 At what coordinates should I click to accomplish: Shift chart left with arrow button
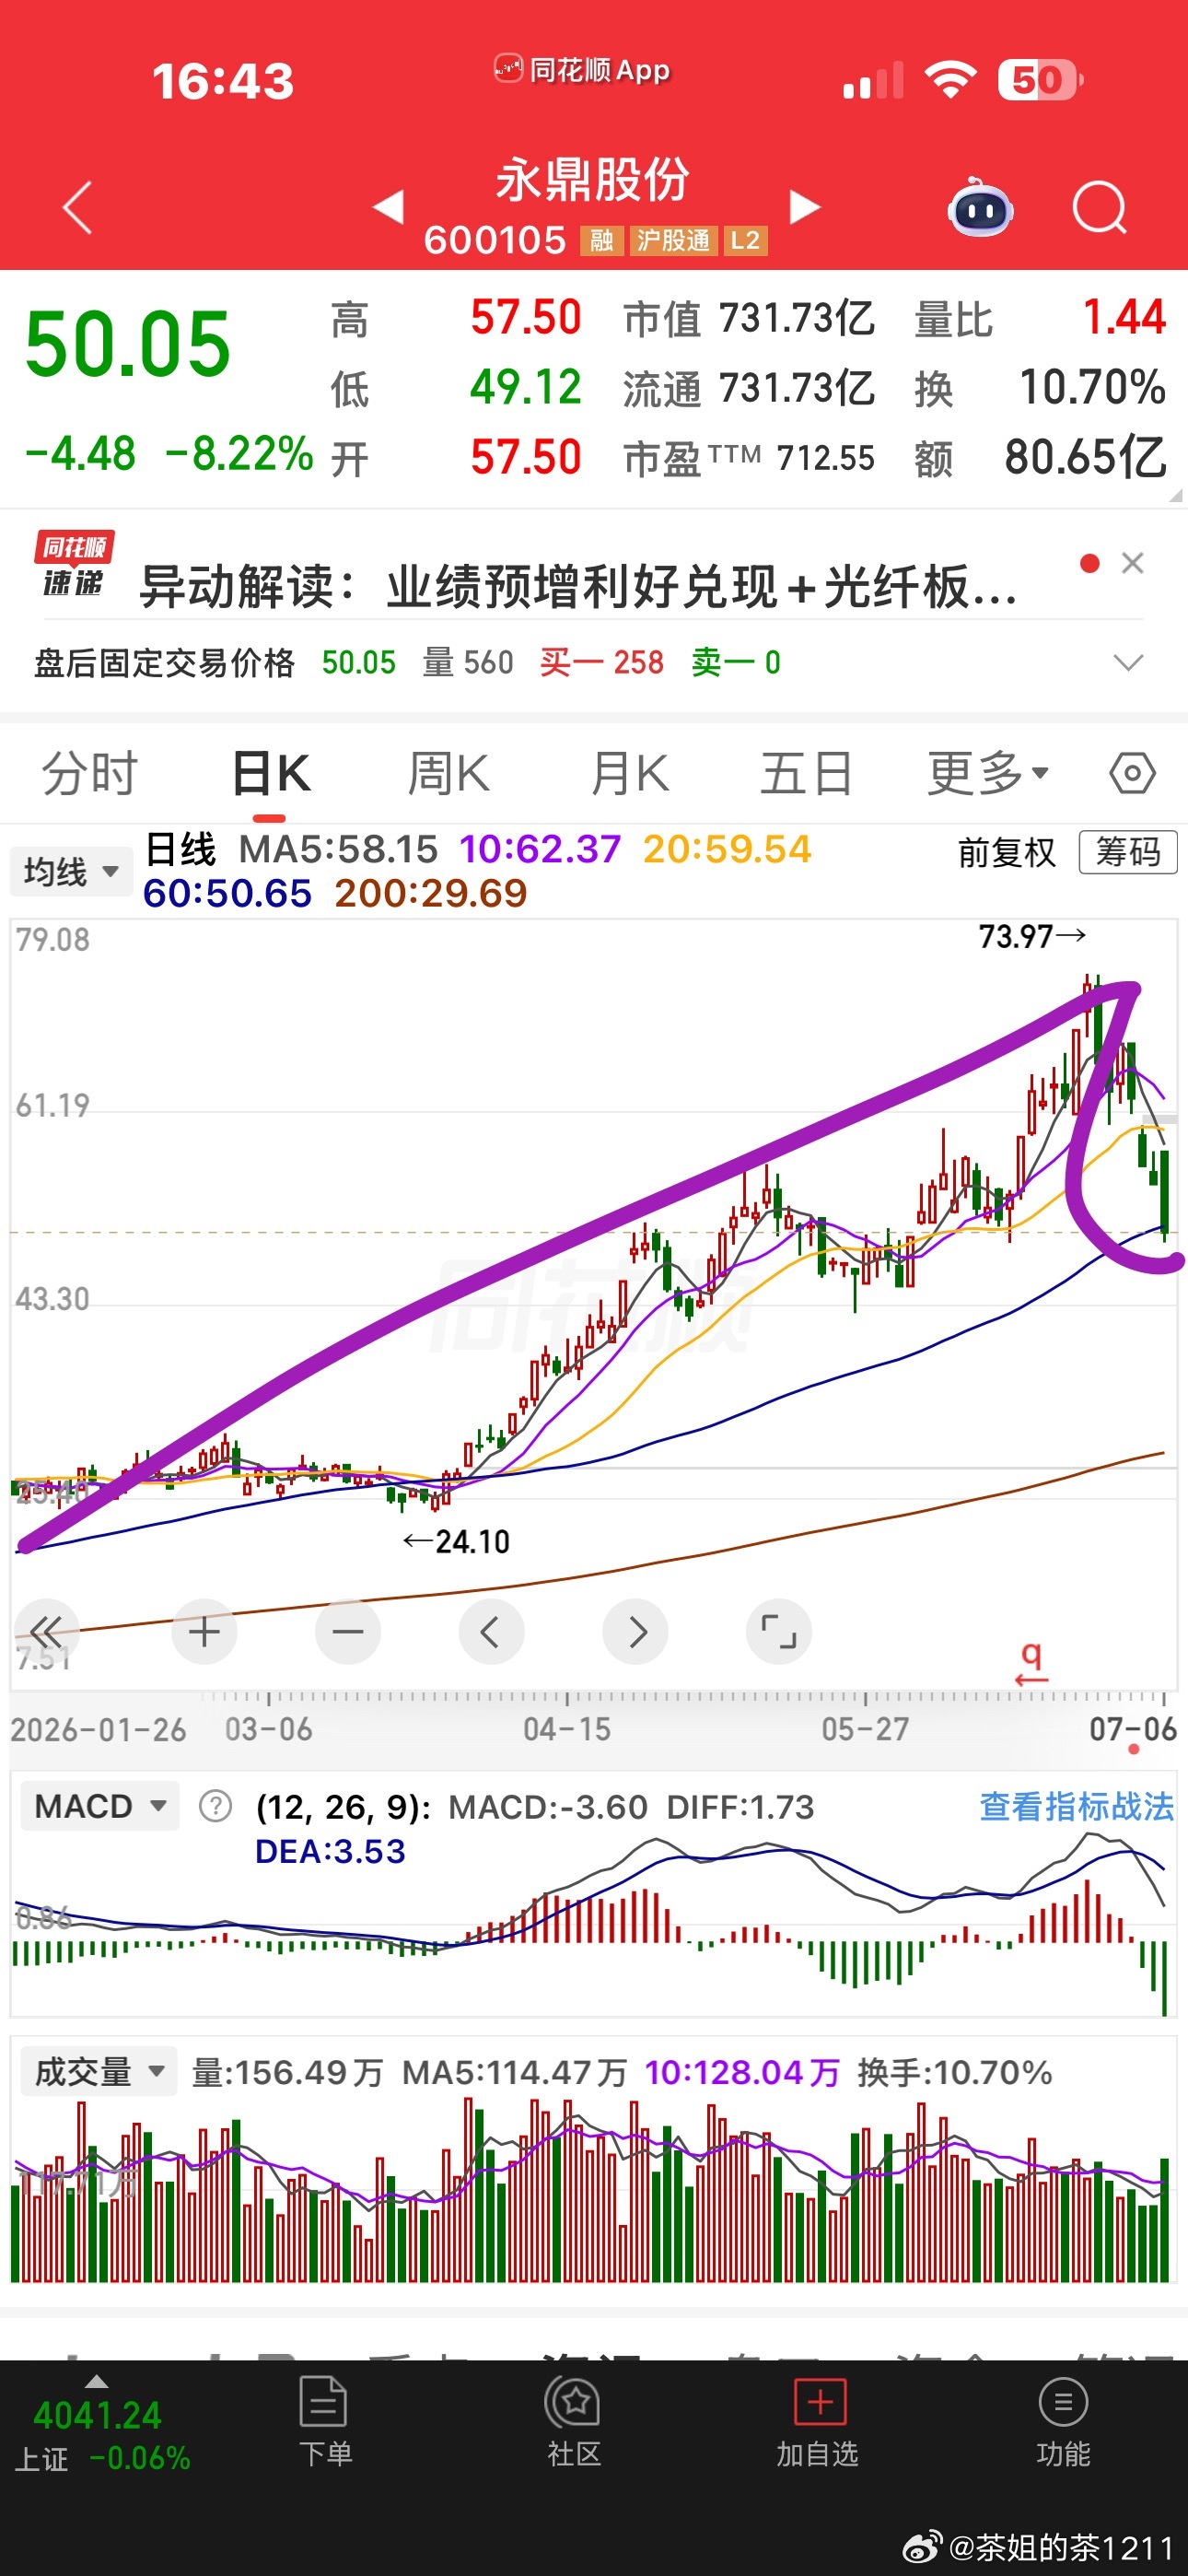(491, 1632)
